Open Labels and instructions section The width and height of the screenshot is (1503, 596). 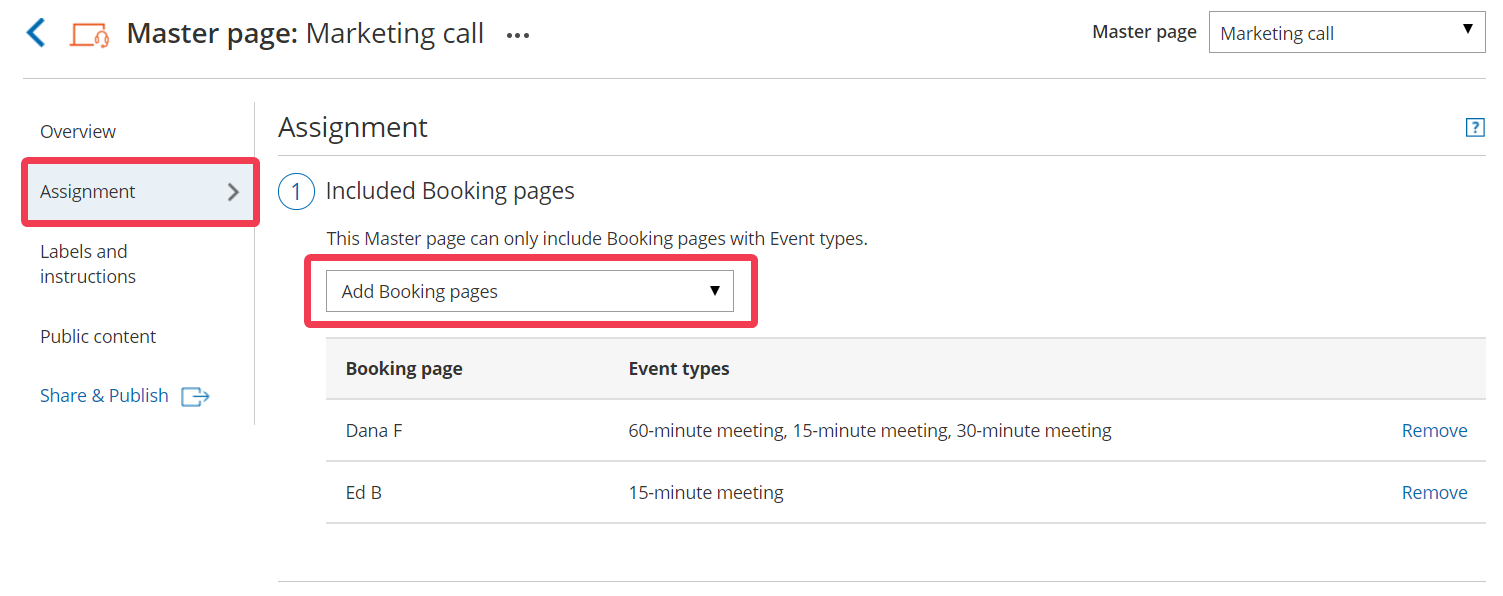87,264
